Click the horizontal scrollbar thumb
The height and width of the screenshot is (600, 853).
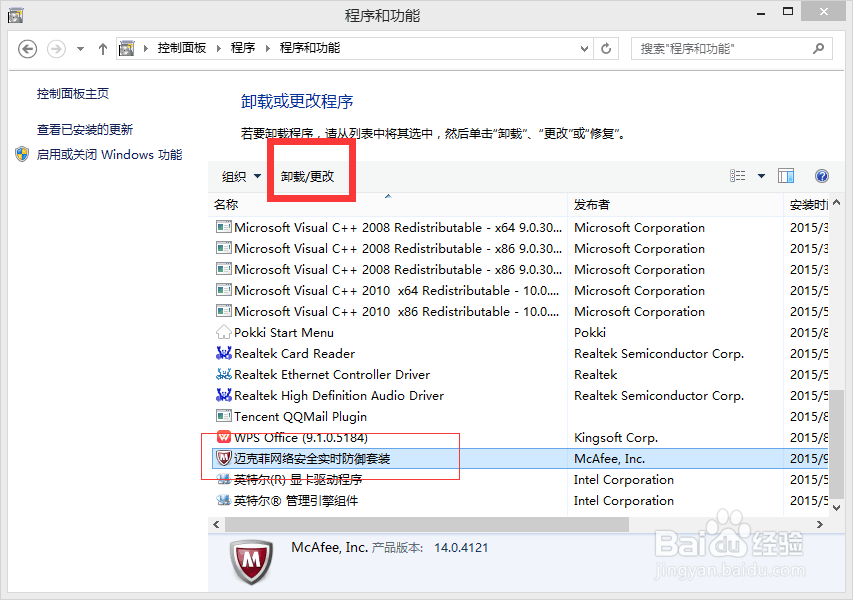click(427, 524)
